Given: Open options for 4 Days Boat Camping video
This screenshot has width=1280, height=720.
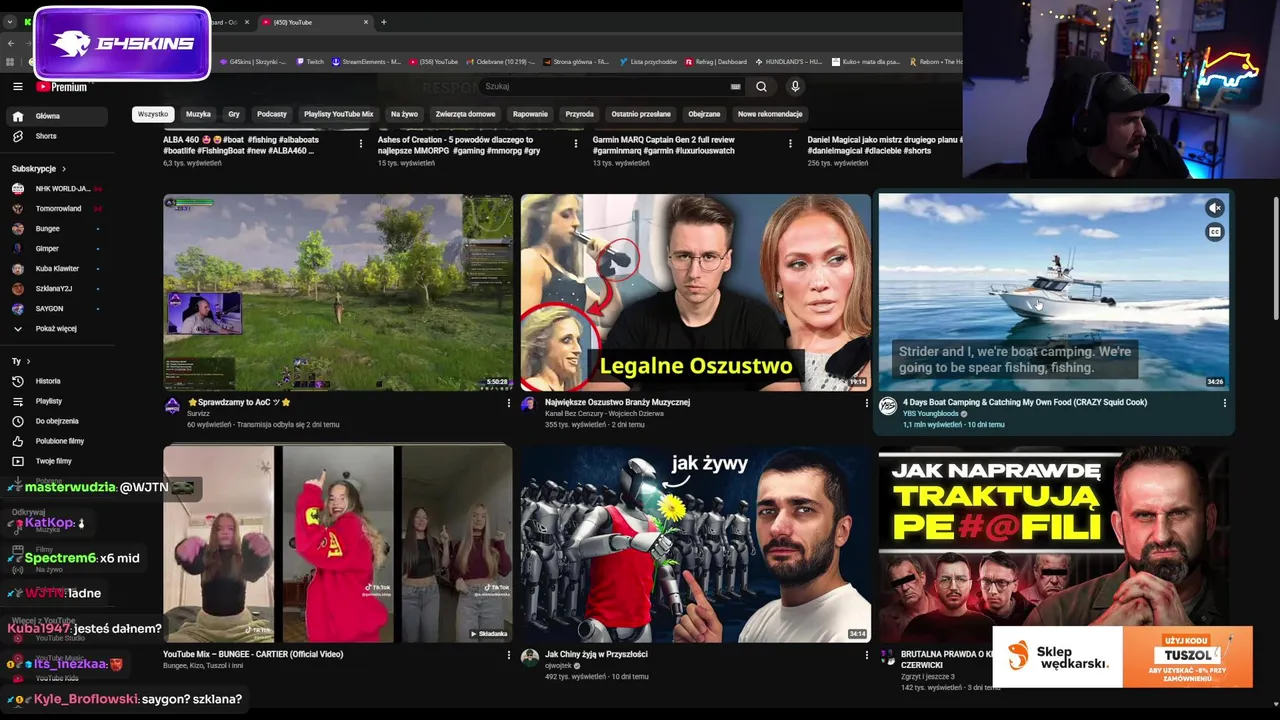Looking at the screenshot, I should tap(1225, 403).
